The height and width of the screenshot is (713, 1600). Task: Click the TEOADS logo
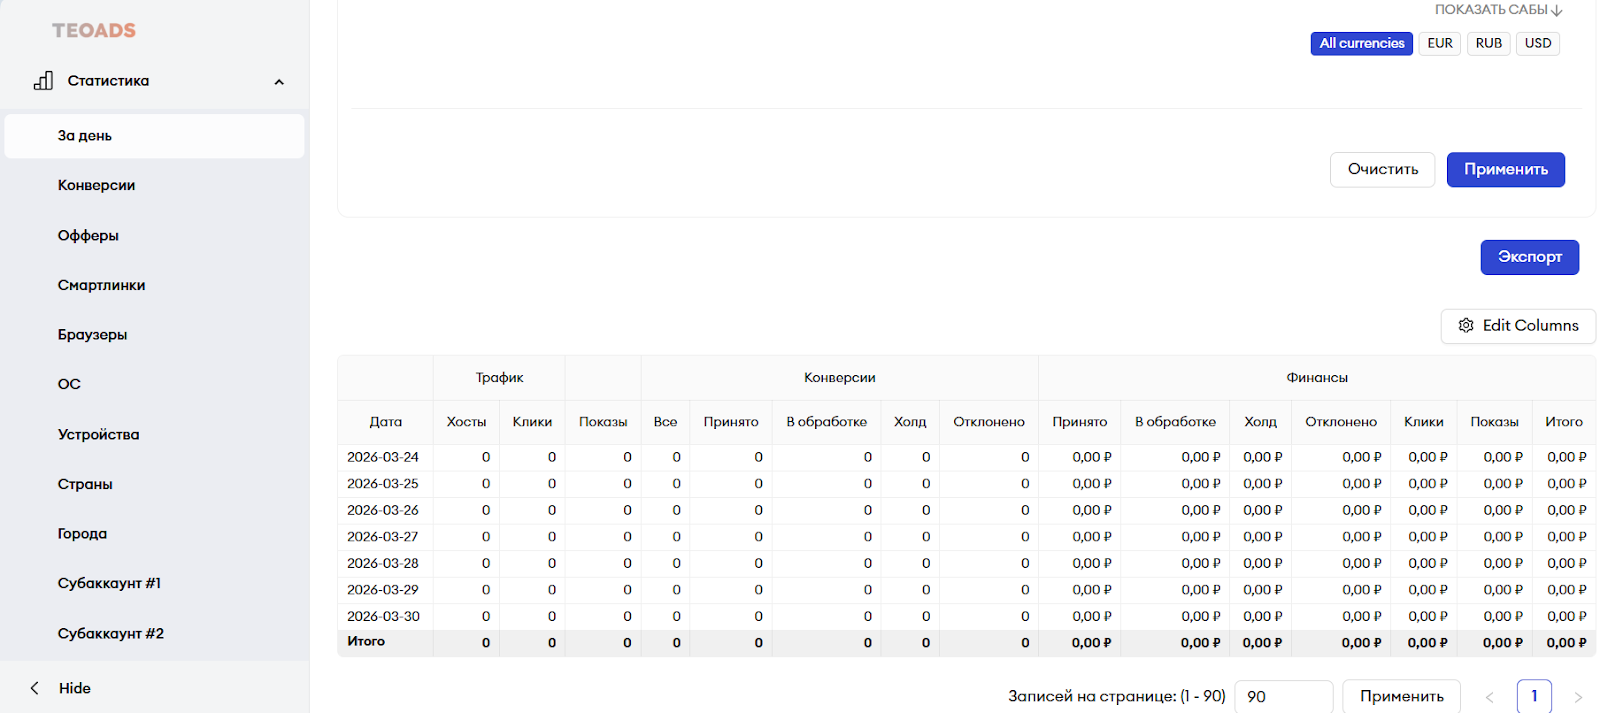pyautogui.click(x=94, y=31)
